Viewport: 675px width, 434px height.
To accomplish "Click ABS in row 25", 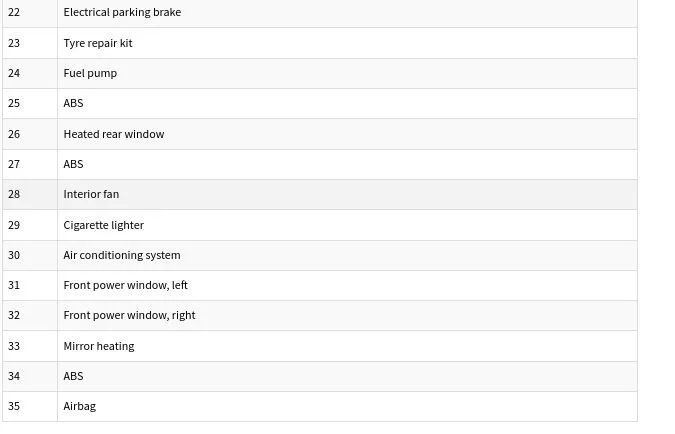I will 73,103.
